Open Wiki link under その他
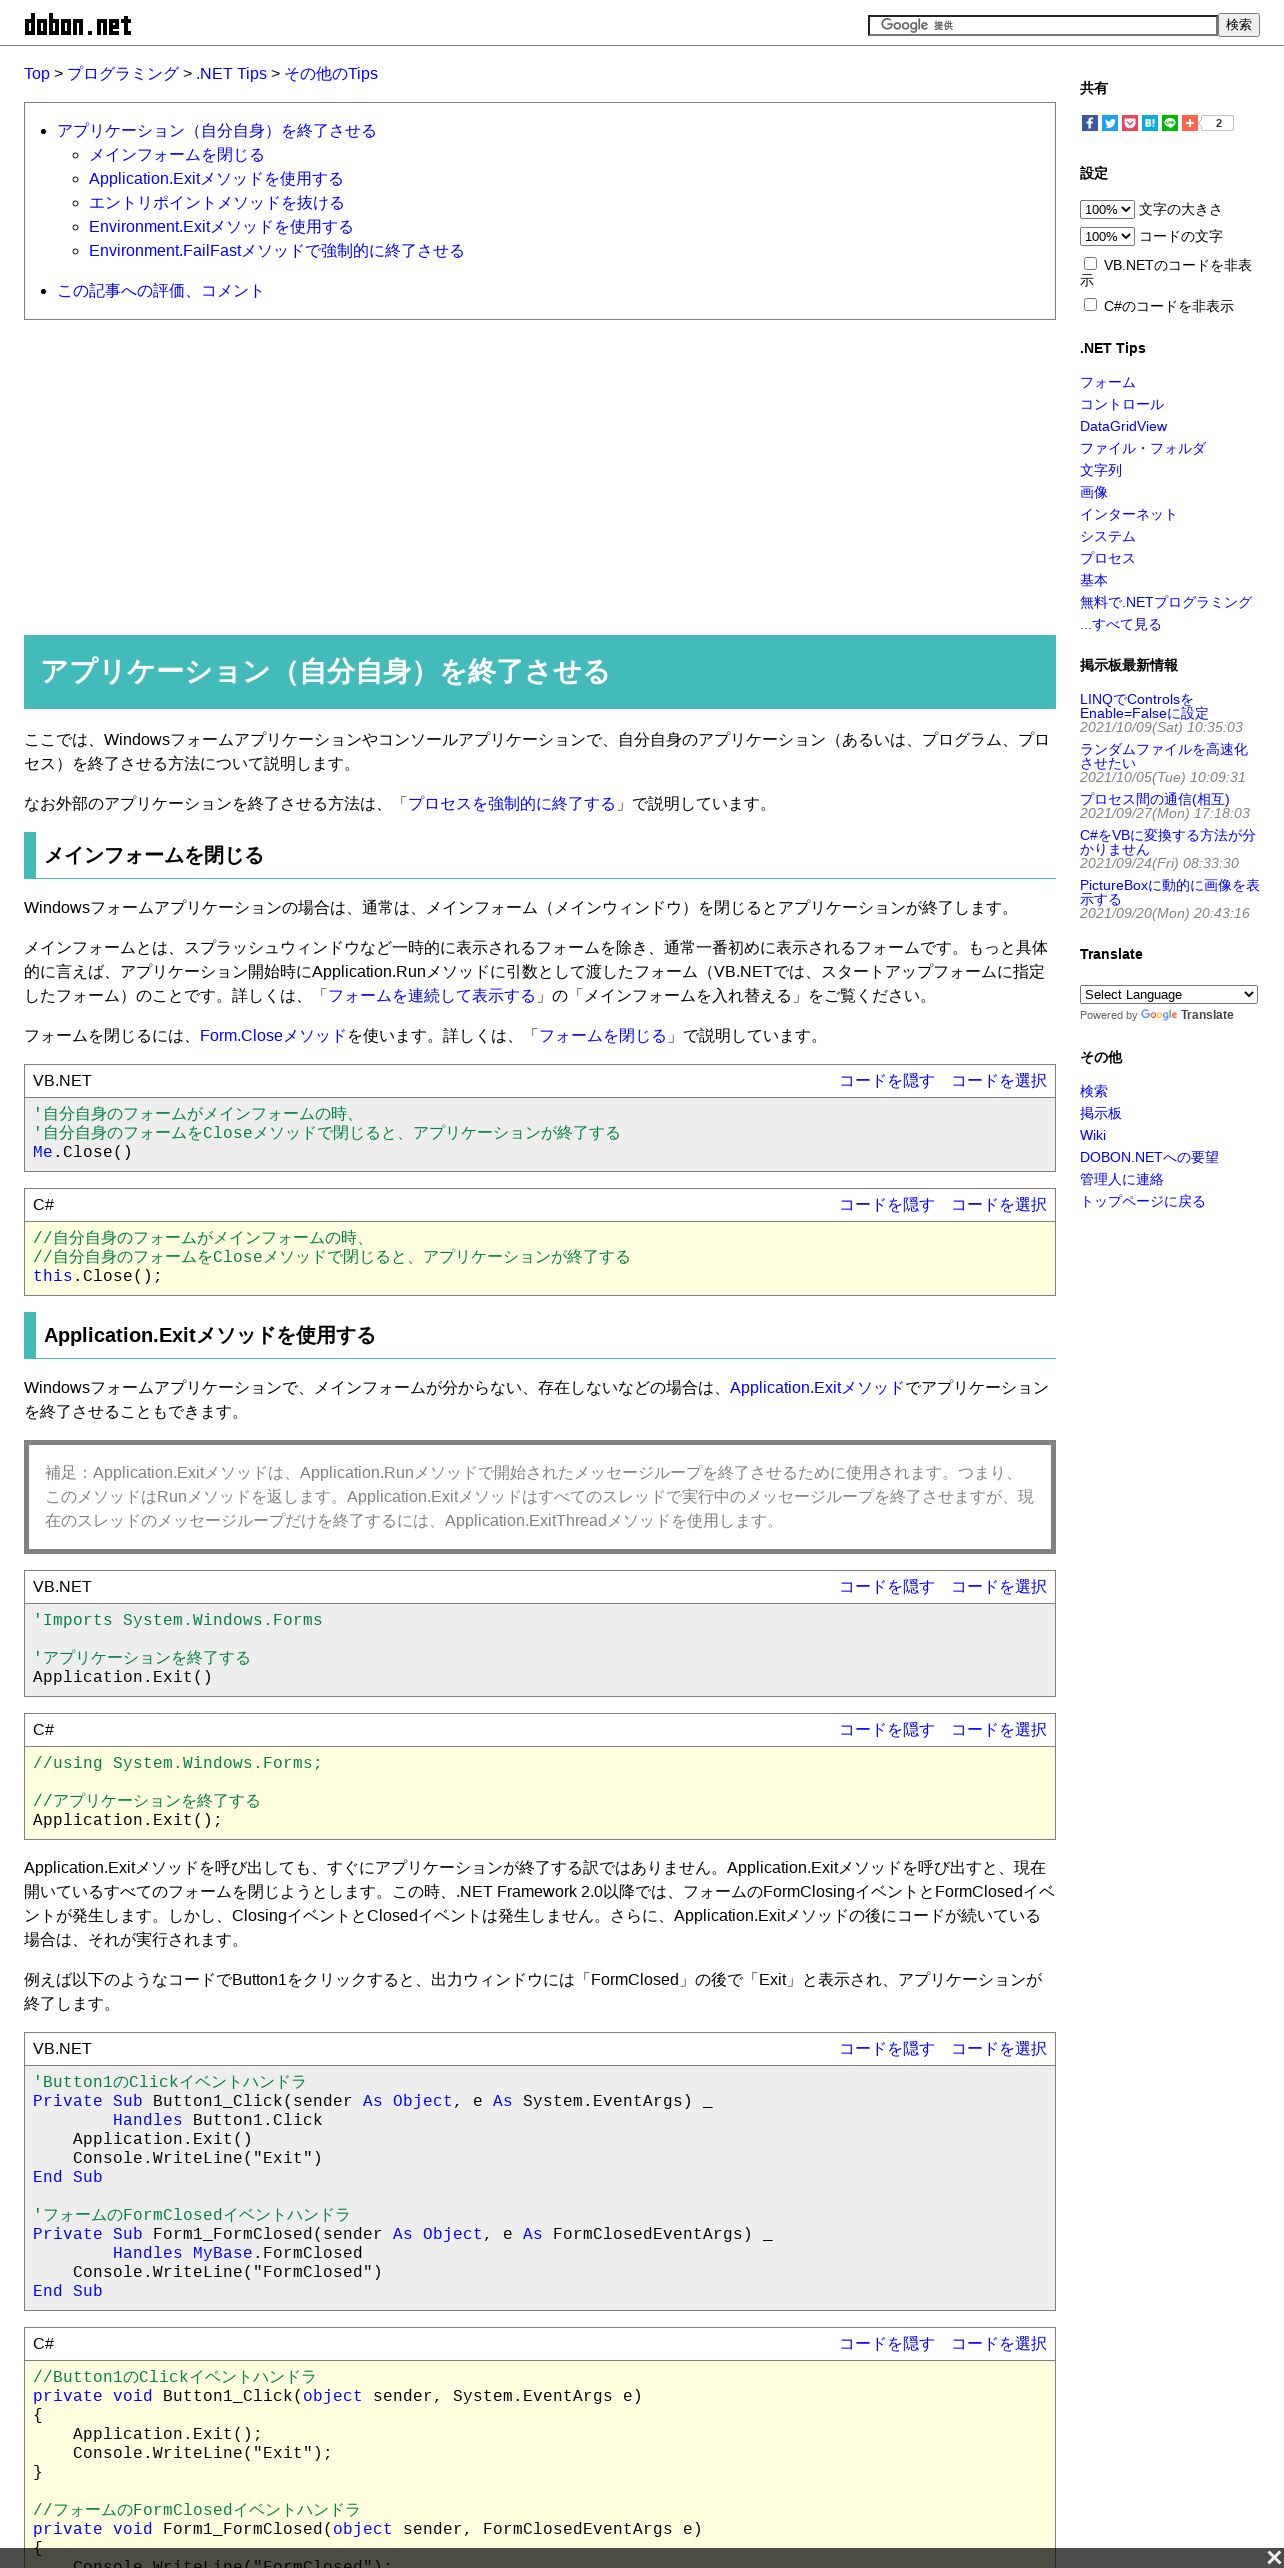This screenshot has height=2568, width=1284. (1093, 1135)
